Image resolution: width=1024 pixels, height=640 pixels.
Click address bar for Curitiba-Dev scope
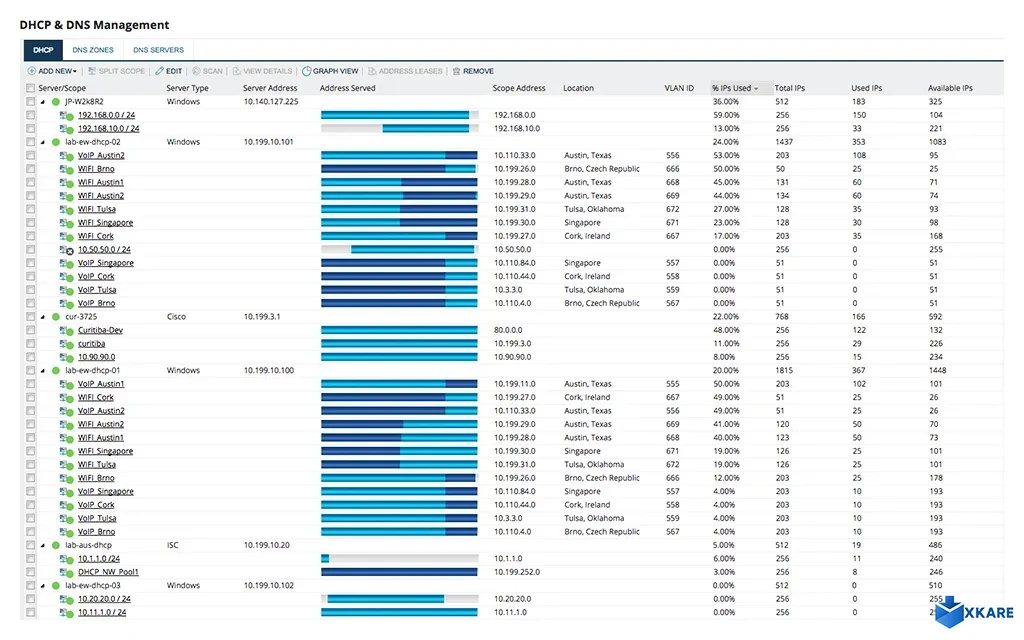tap(400, 330)
